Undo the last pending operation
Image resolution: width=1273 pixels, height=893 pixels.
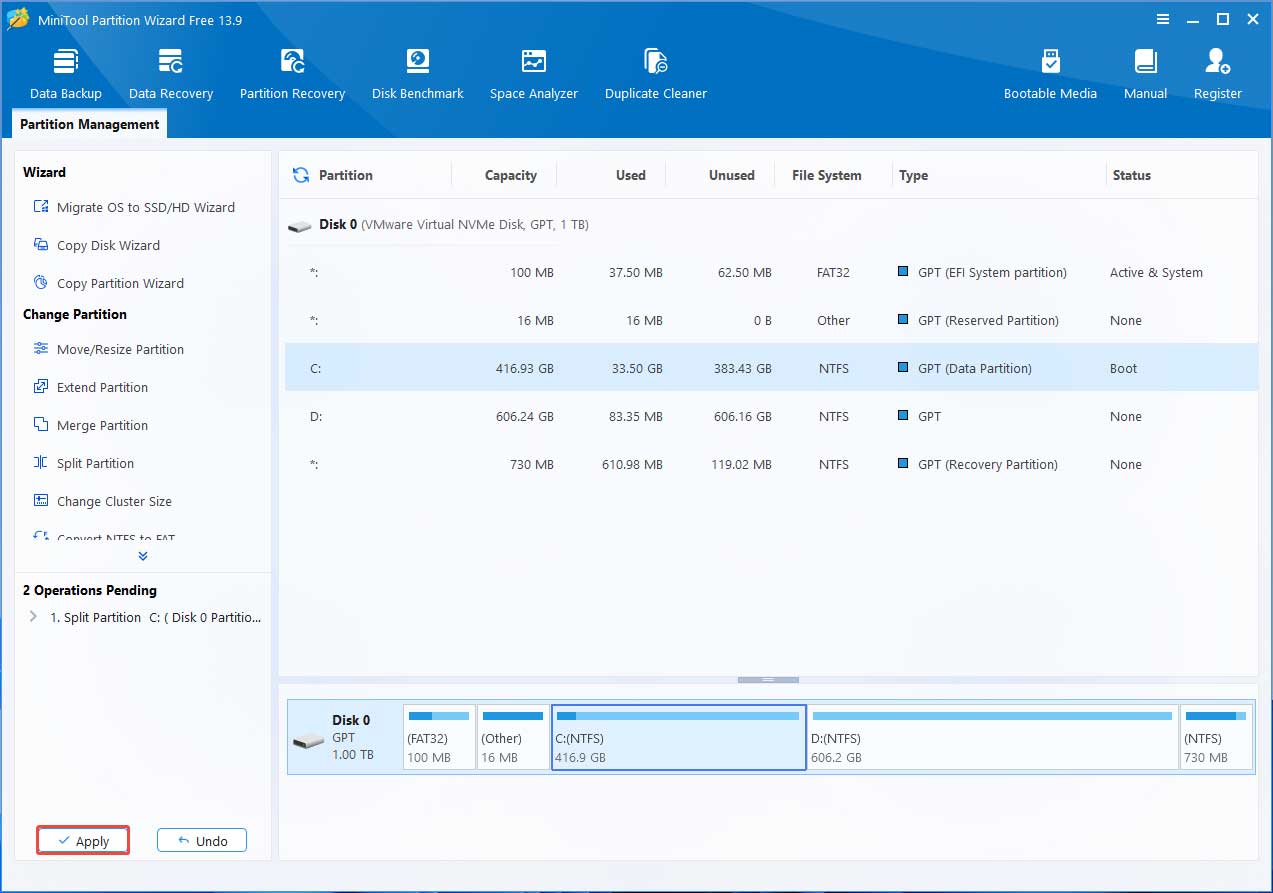[x=202, y=841]
